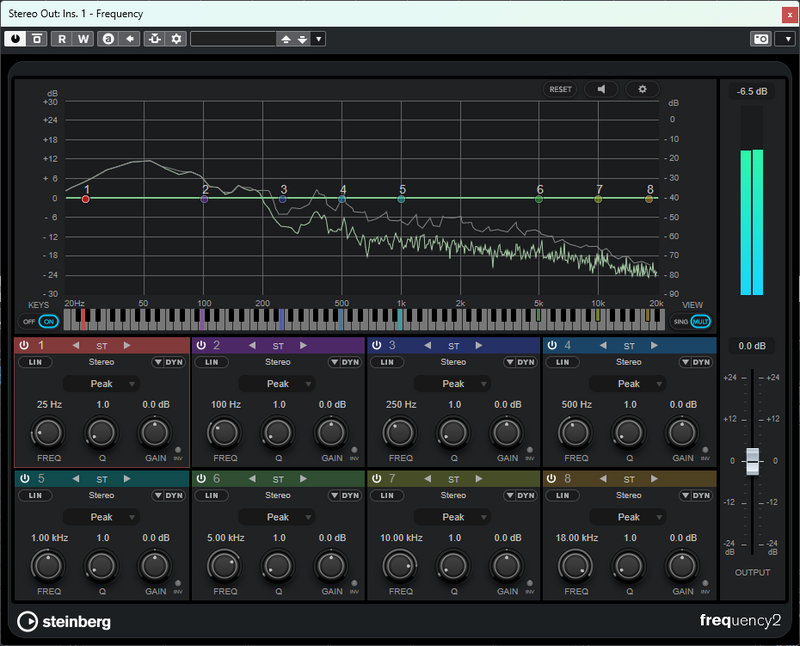Click the OUTPUT fader handle
This screenshot has width=800, height=646.
[753, 461]
